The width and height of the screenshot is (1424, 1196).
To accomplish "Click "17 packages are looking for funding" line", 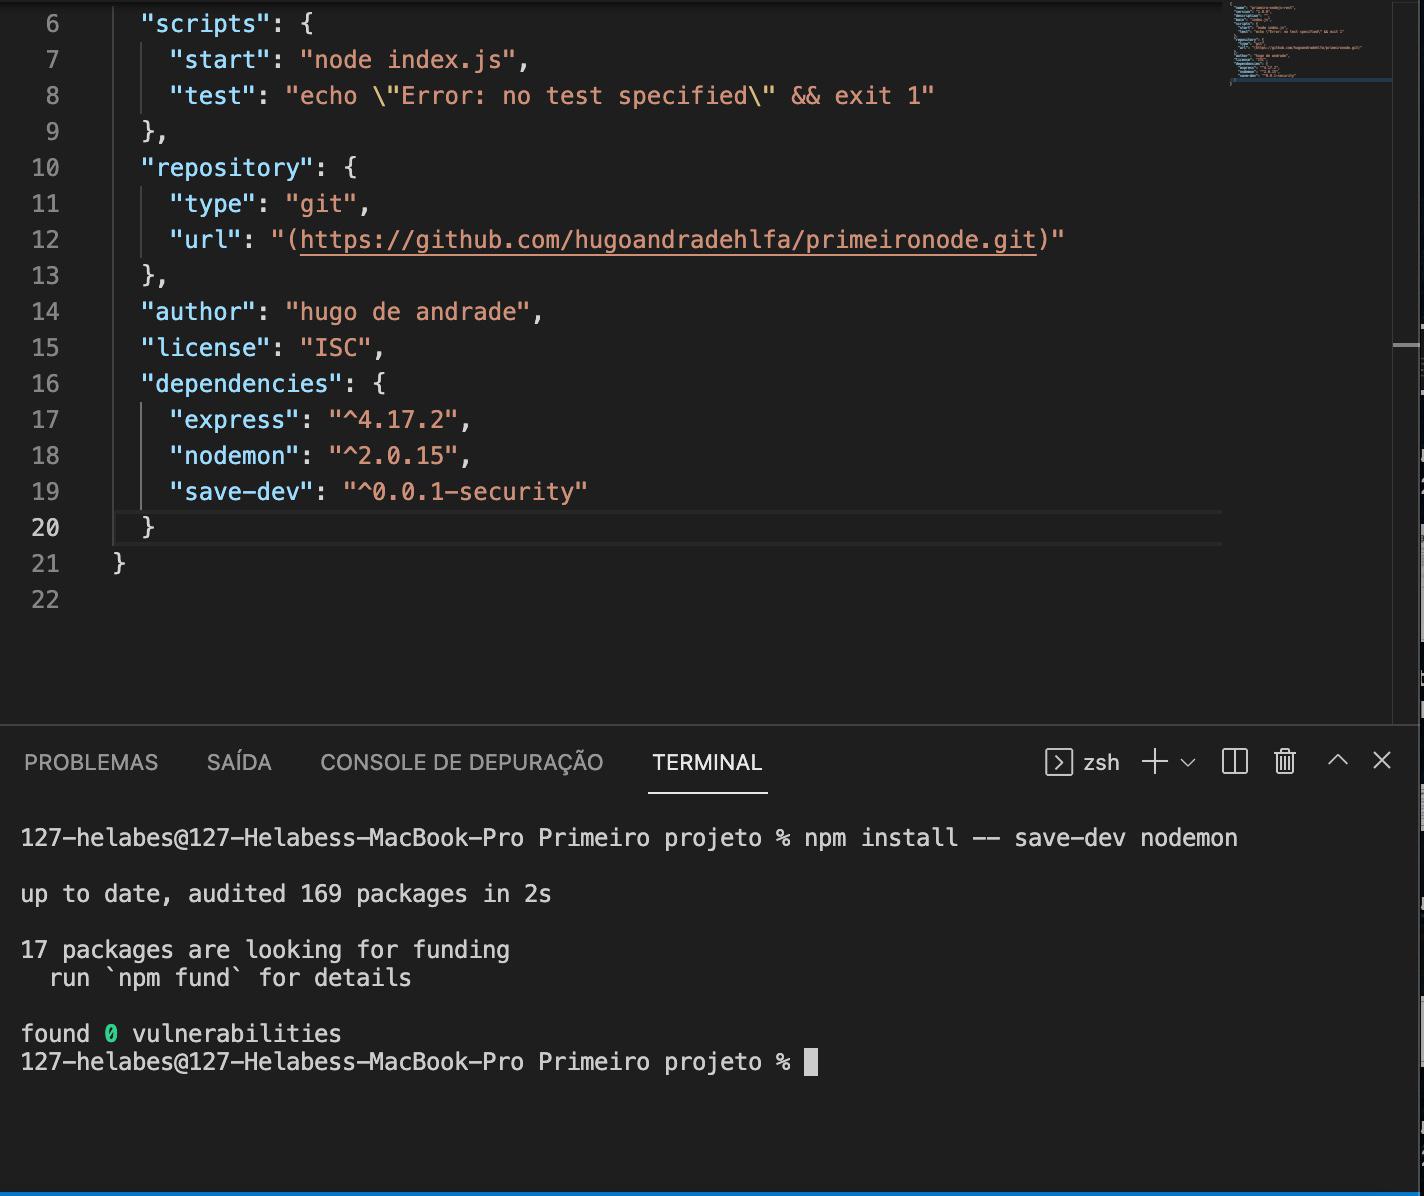I will coord(265,950).
